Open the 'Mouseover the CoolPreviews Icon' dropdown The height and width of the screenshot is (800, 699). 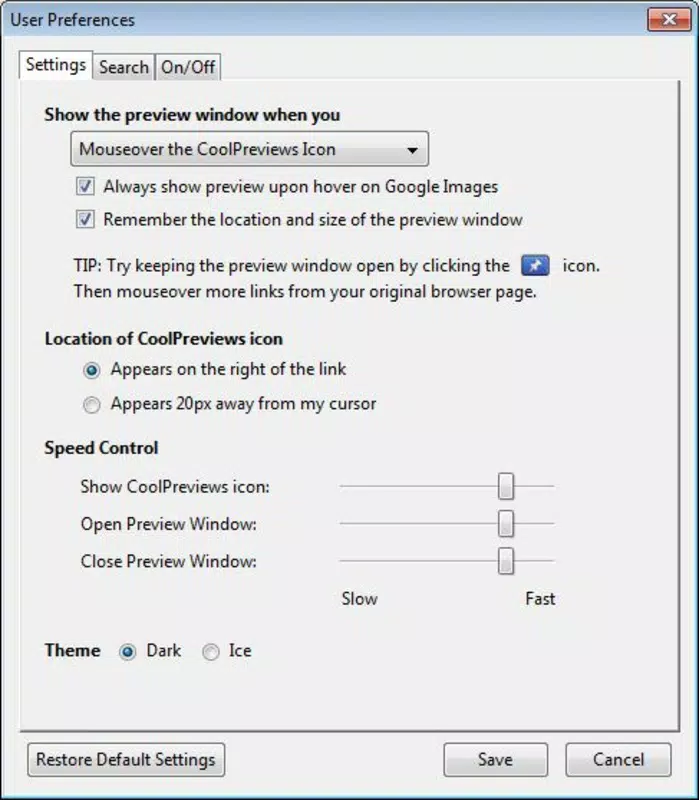click(249, 149)
